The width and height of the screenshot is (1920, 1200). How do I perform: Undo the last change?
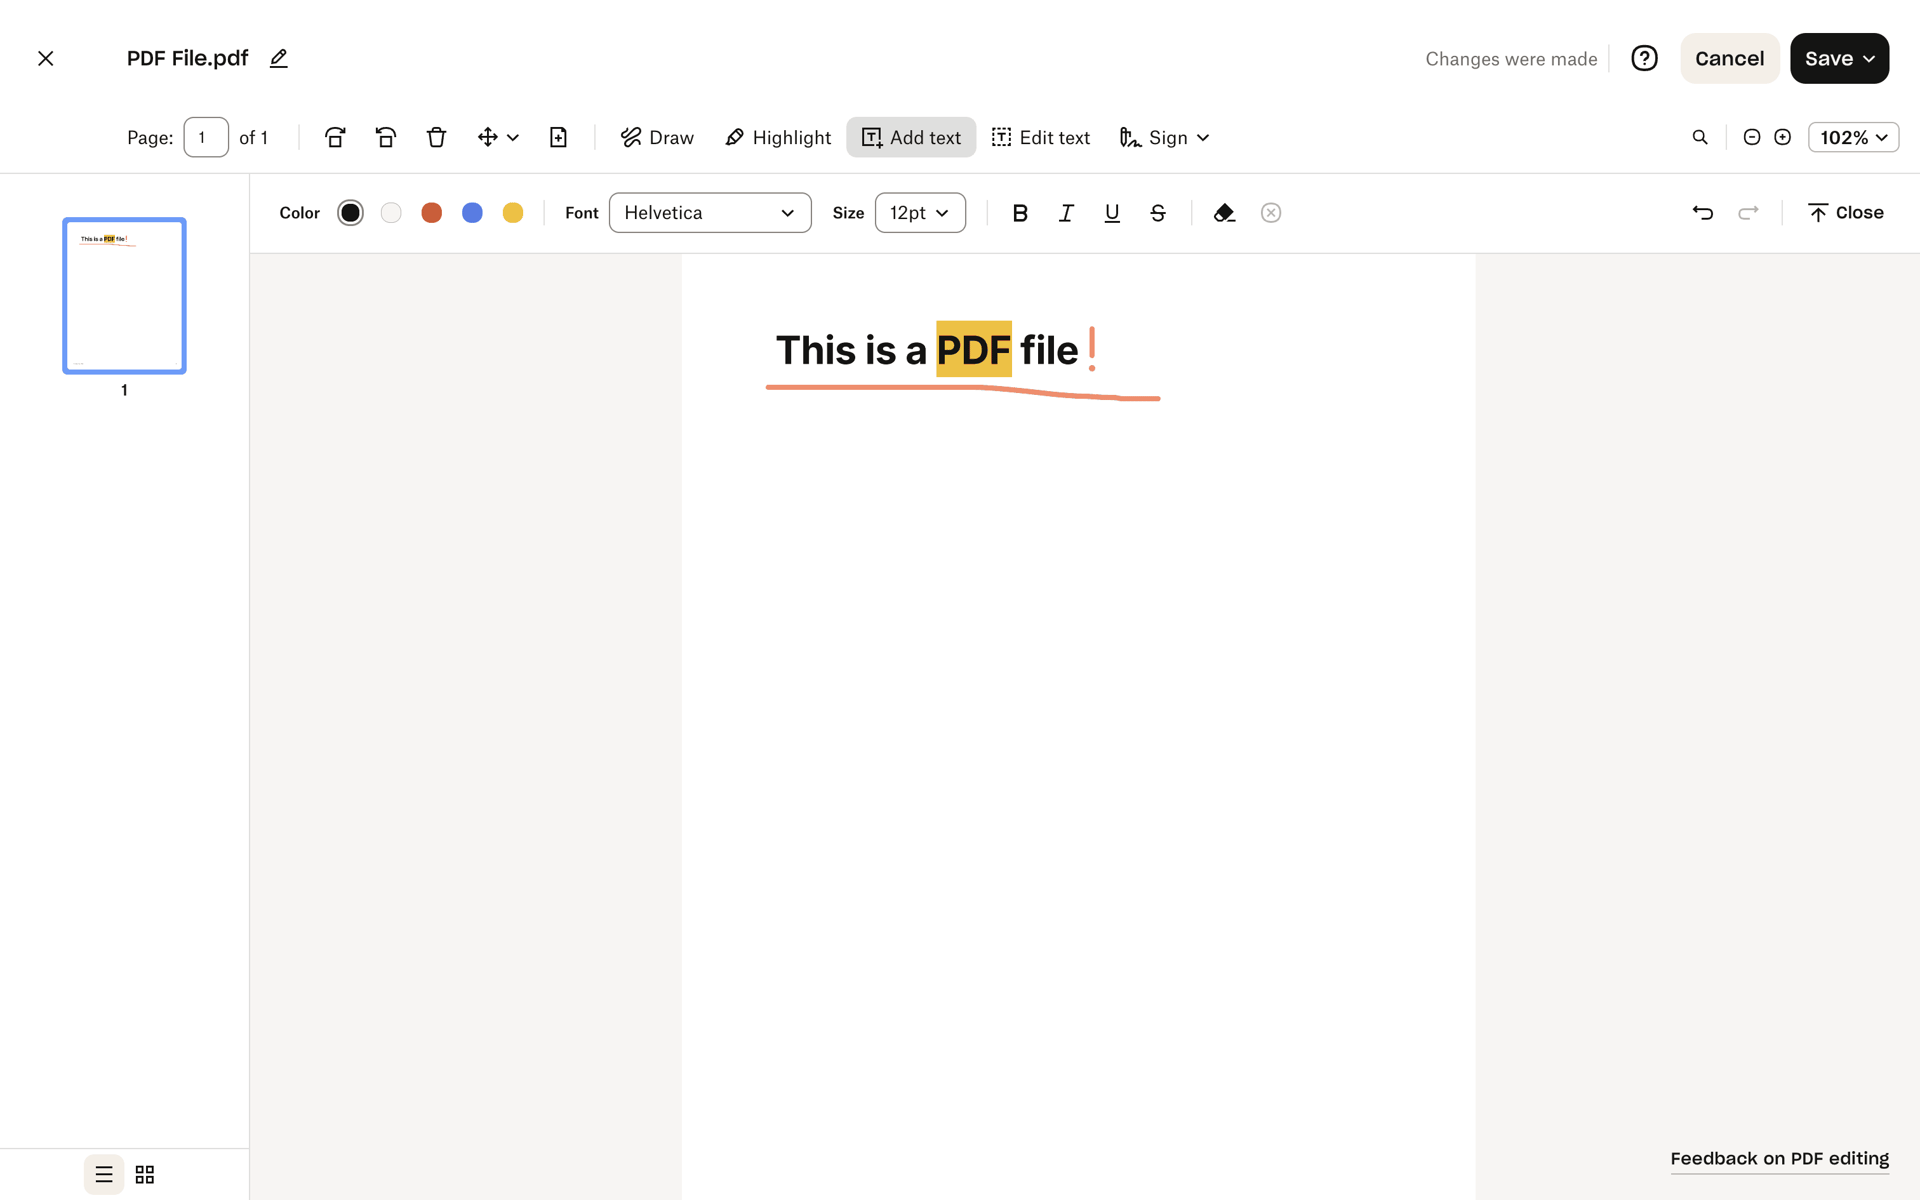(x=1702, y=212)
